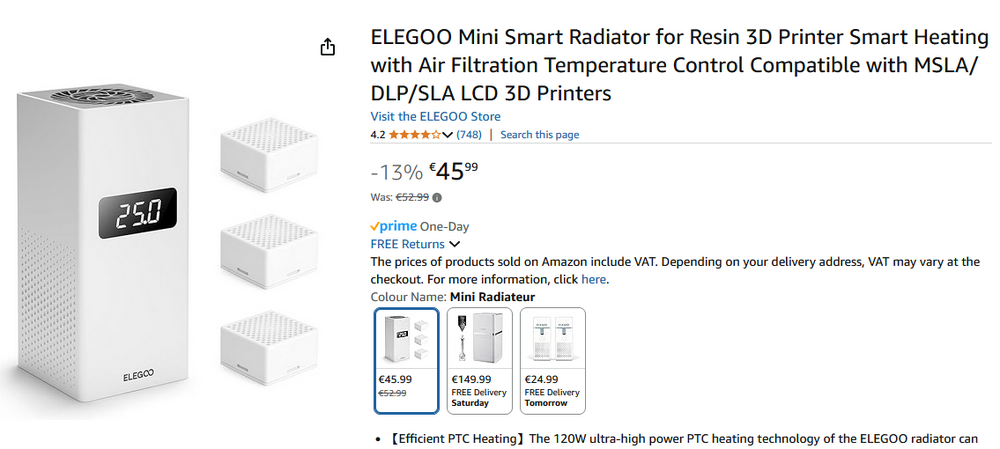Click the share icon above product image
The height and width of the screenshot is (449, 1000).
pos(327,47)
